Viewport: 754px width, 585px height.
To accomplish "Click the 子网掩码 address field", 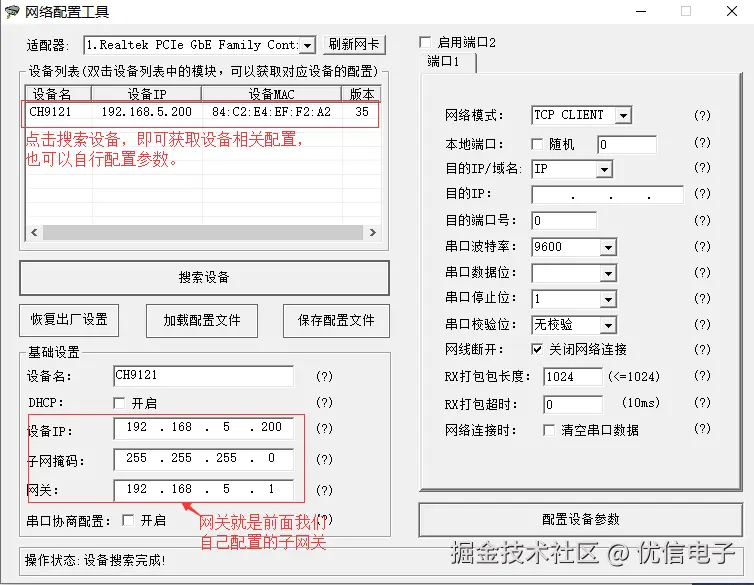I will [203, 459].
